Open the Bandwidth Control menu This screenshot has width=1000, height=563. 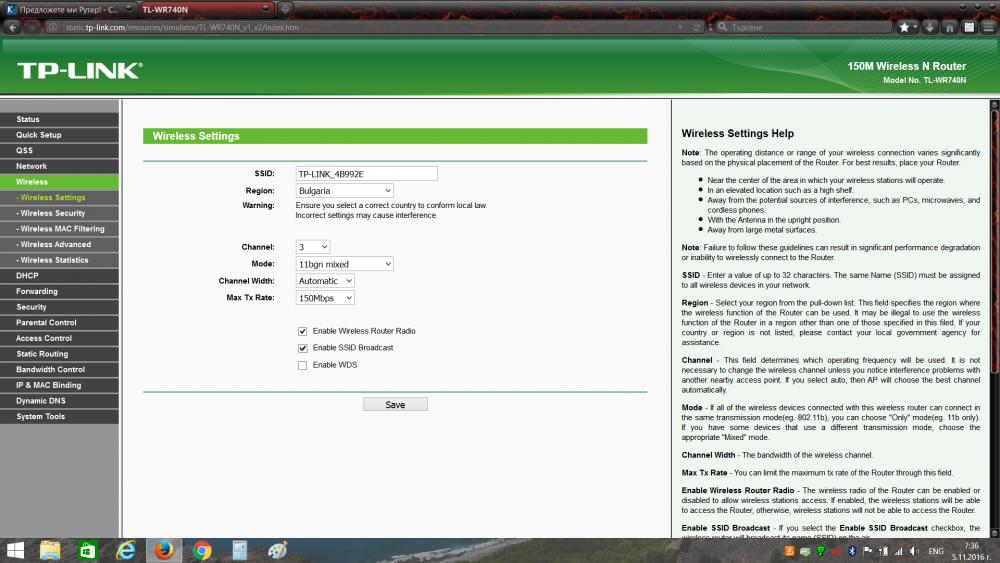click(x=59, y=370)
